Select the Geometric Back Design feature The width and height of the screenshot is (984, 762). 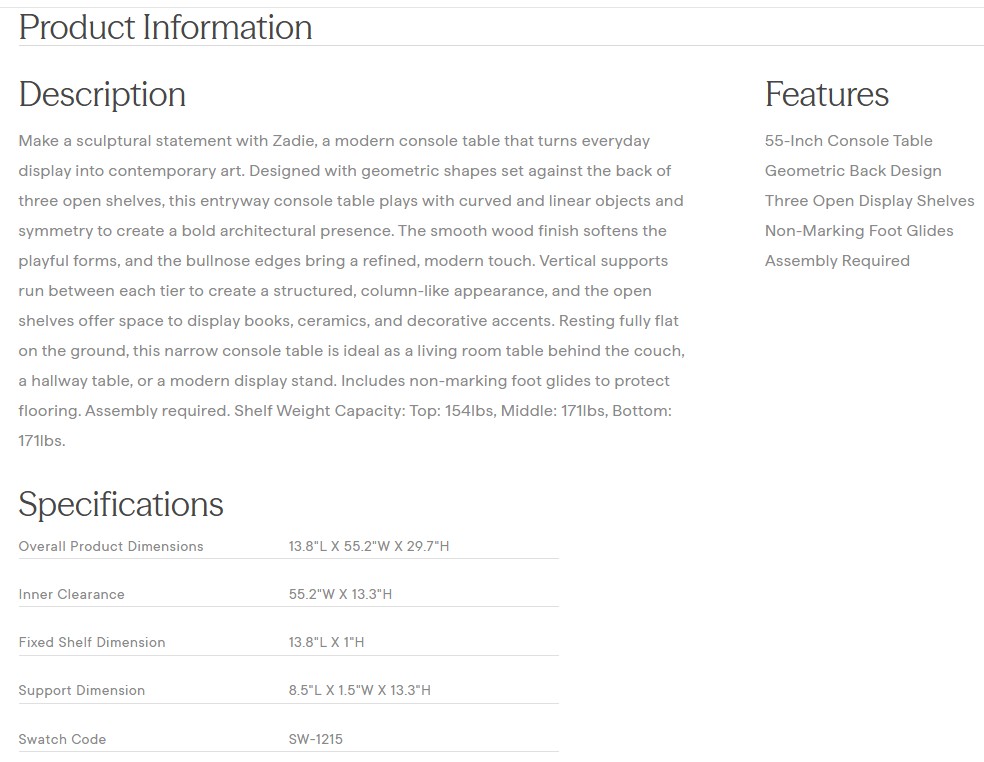pos(853,171)
